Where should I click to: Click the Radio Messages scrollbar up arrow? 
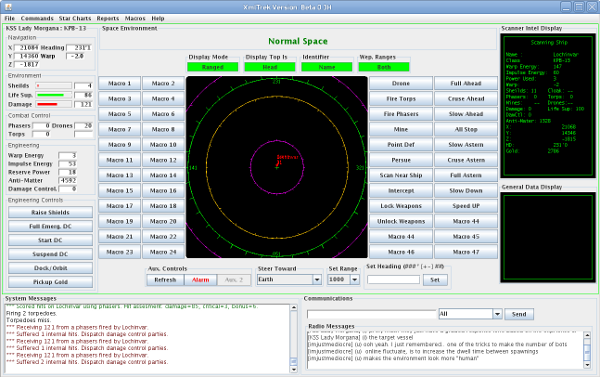(587, 335)
